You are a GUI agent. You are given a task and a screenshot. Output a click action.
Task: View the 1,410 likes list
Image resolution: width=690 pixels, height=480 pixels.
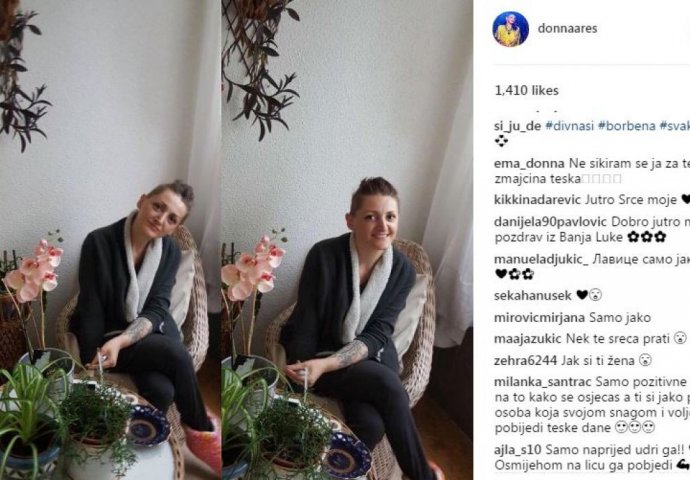[x=527, y=91]
